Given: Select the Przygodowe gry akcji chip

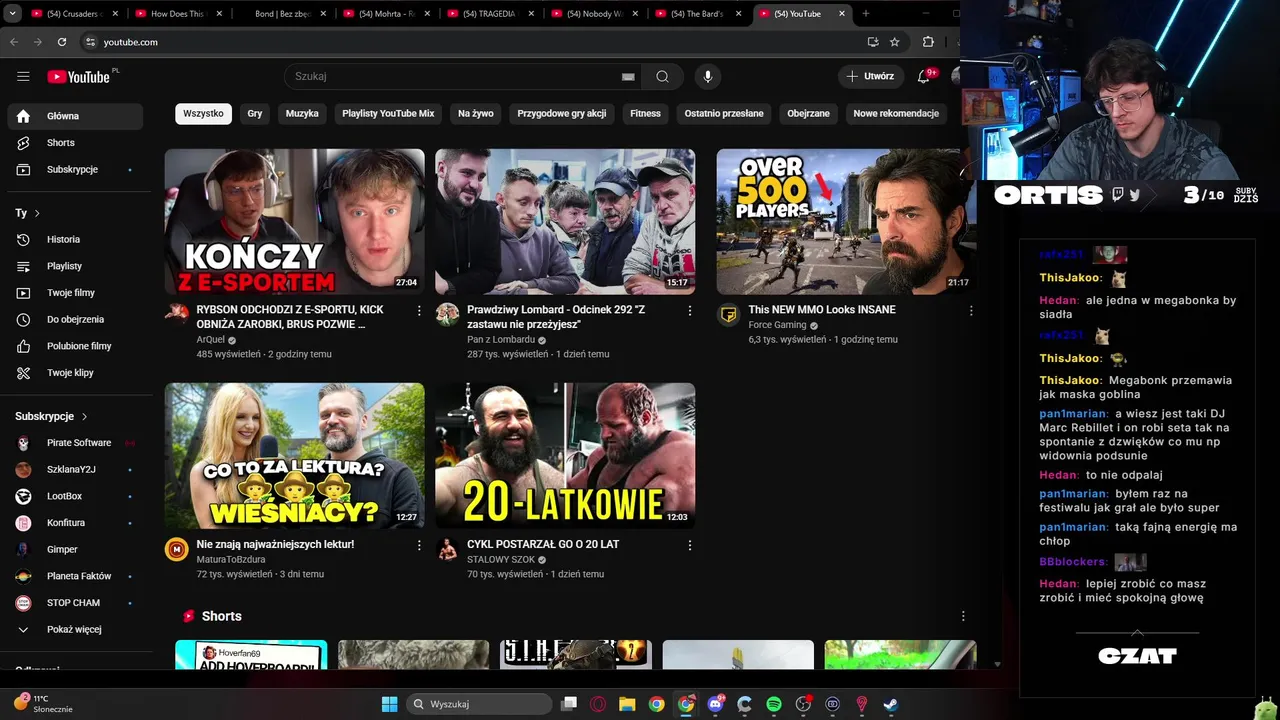Looking at the screenshot, I should 562,113.
